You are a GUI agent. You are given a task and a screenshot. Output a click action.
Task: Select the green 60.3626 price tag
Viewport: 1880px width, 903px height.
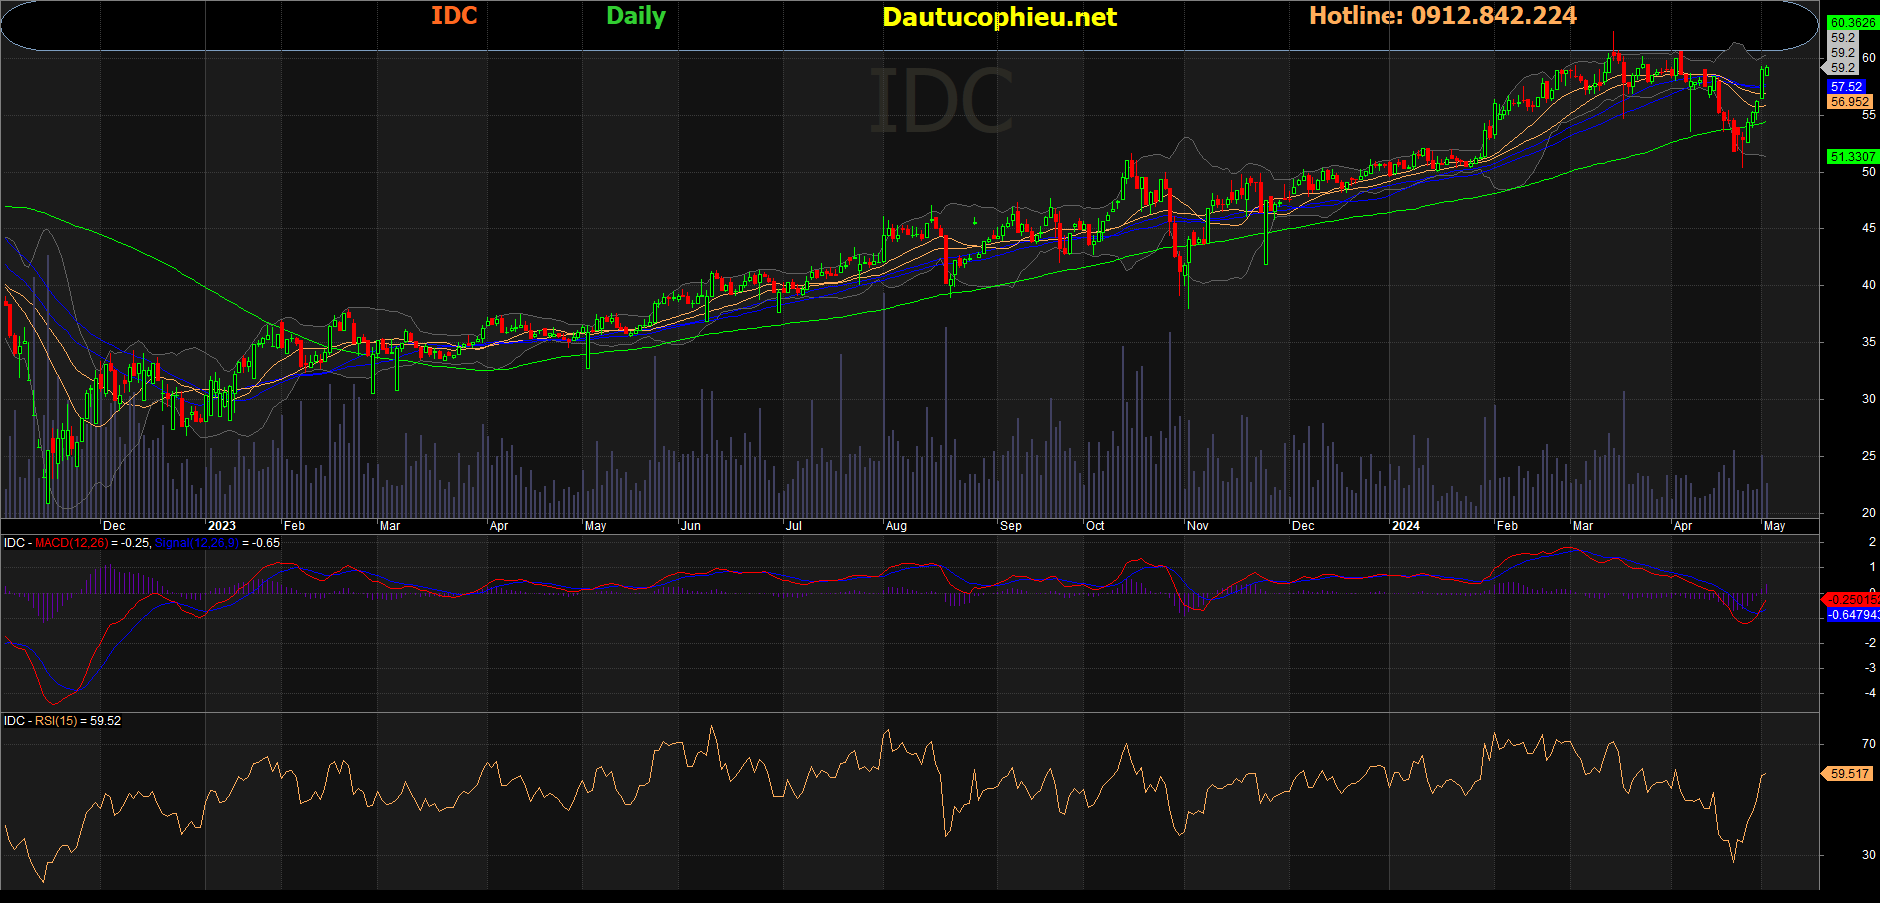[1852, 23]
